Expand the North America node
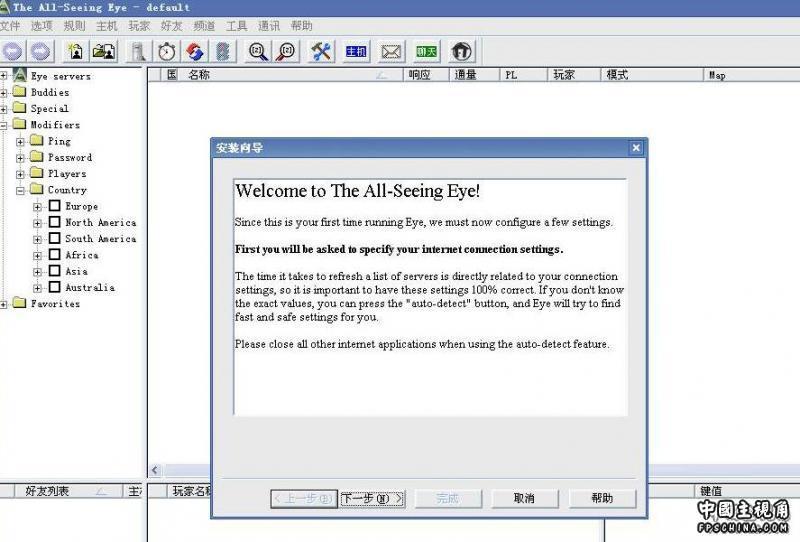The width and height of the screenshot is (800, 542). point(37,223)
